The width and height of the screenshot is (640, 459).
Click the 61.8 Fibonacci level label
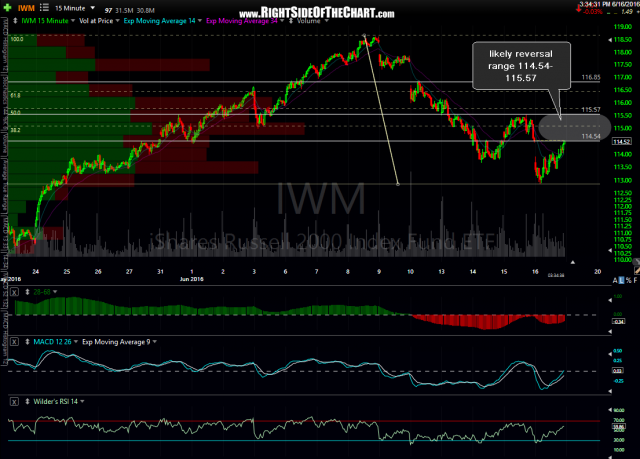point(15,95)
